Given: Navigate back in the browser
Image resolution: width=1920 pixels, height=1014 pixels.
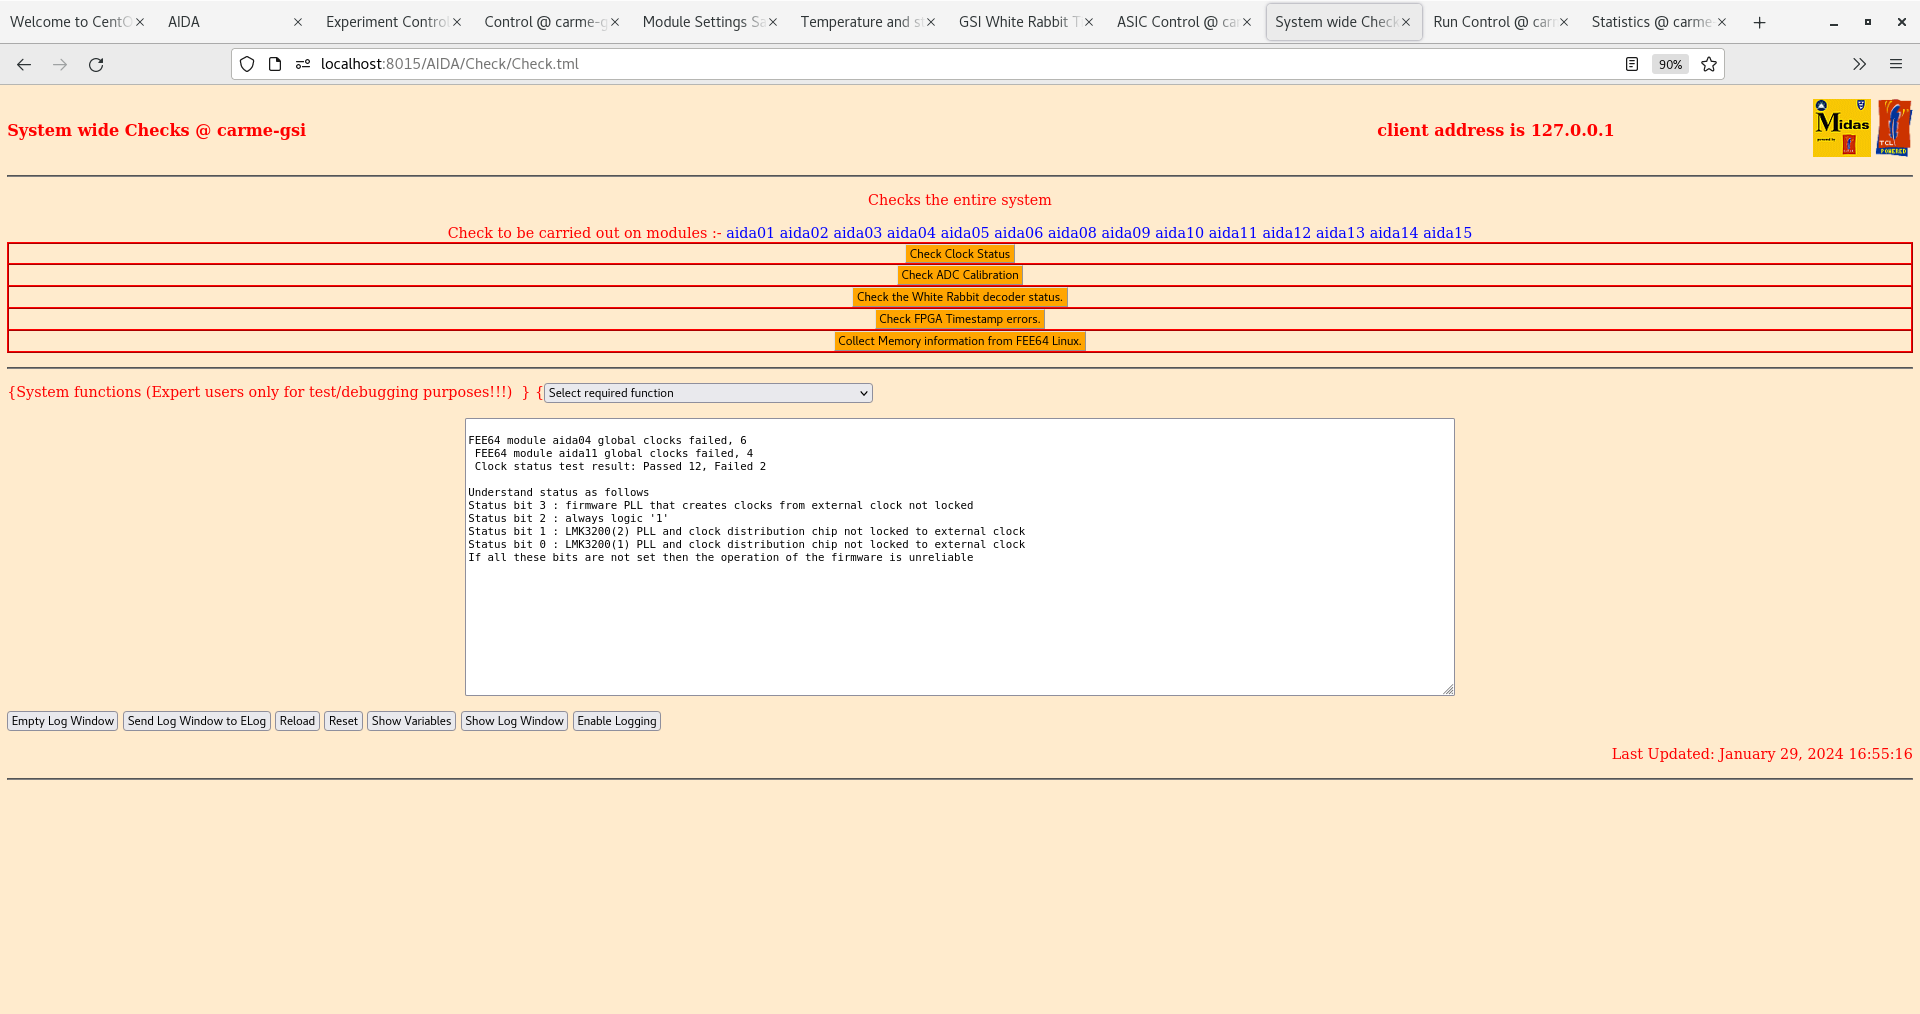Looking at the screenshot, I should [24, 64].
